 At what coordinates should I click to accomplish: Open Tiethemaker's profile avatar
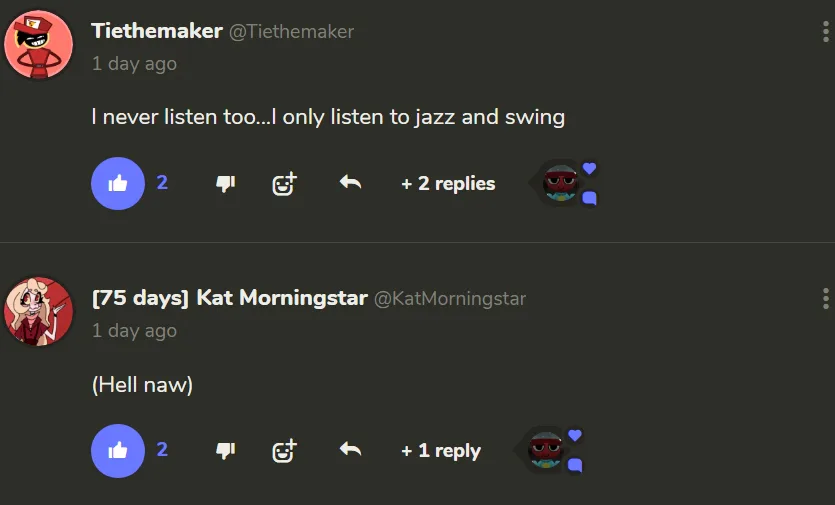click(39, 44)
